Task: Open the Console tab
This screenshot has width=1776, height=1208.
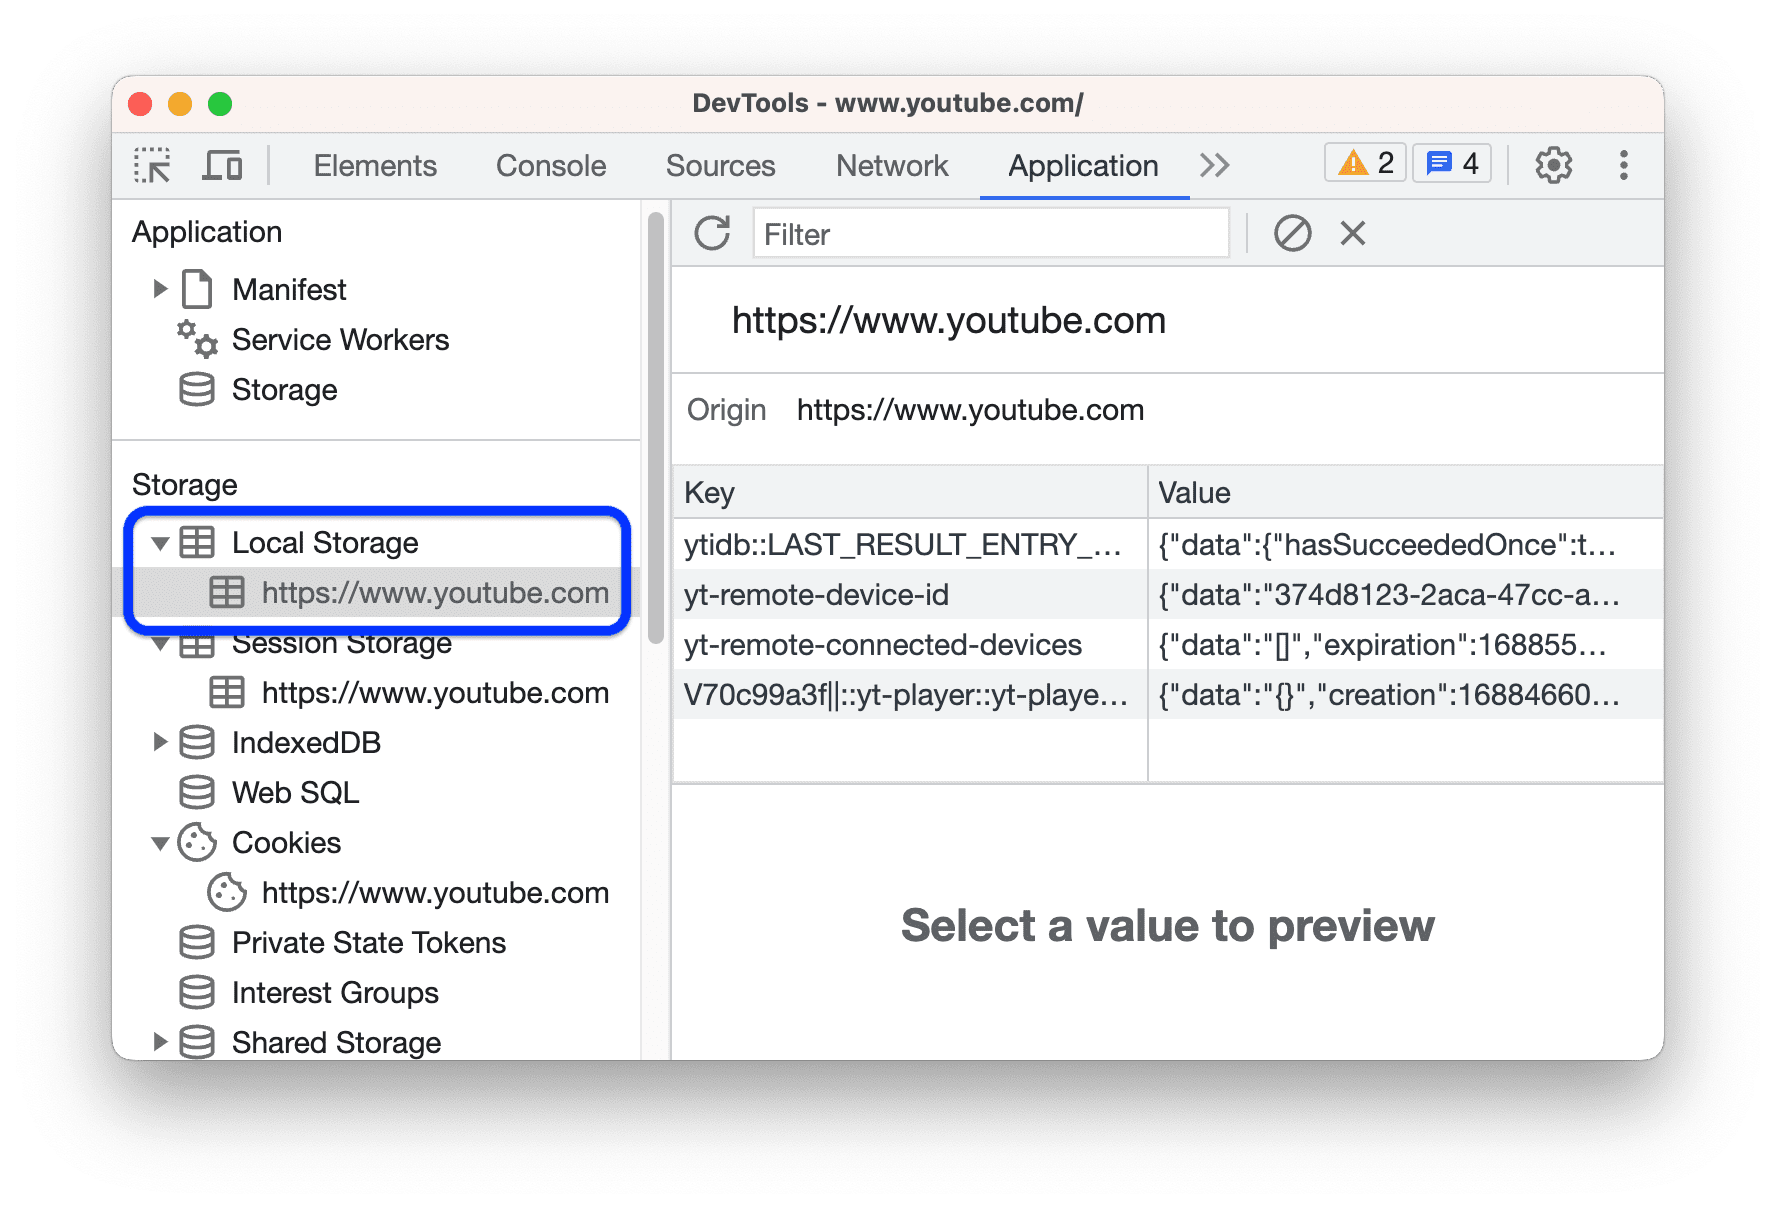Action: [550, 165]
